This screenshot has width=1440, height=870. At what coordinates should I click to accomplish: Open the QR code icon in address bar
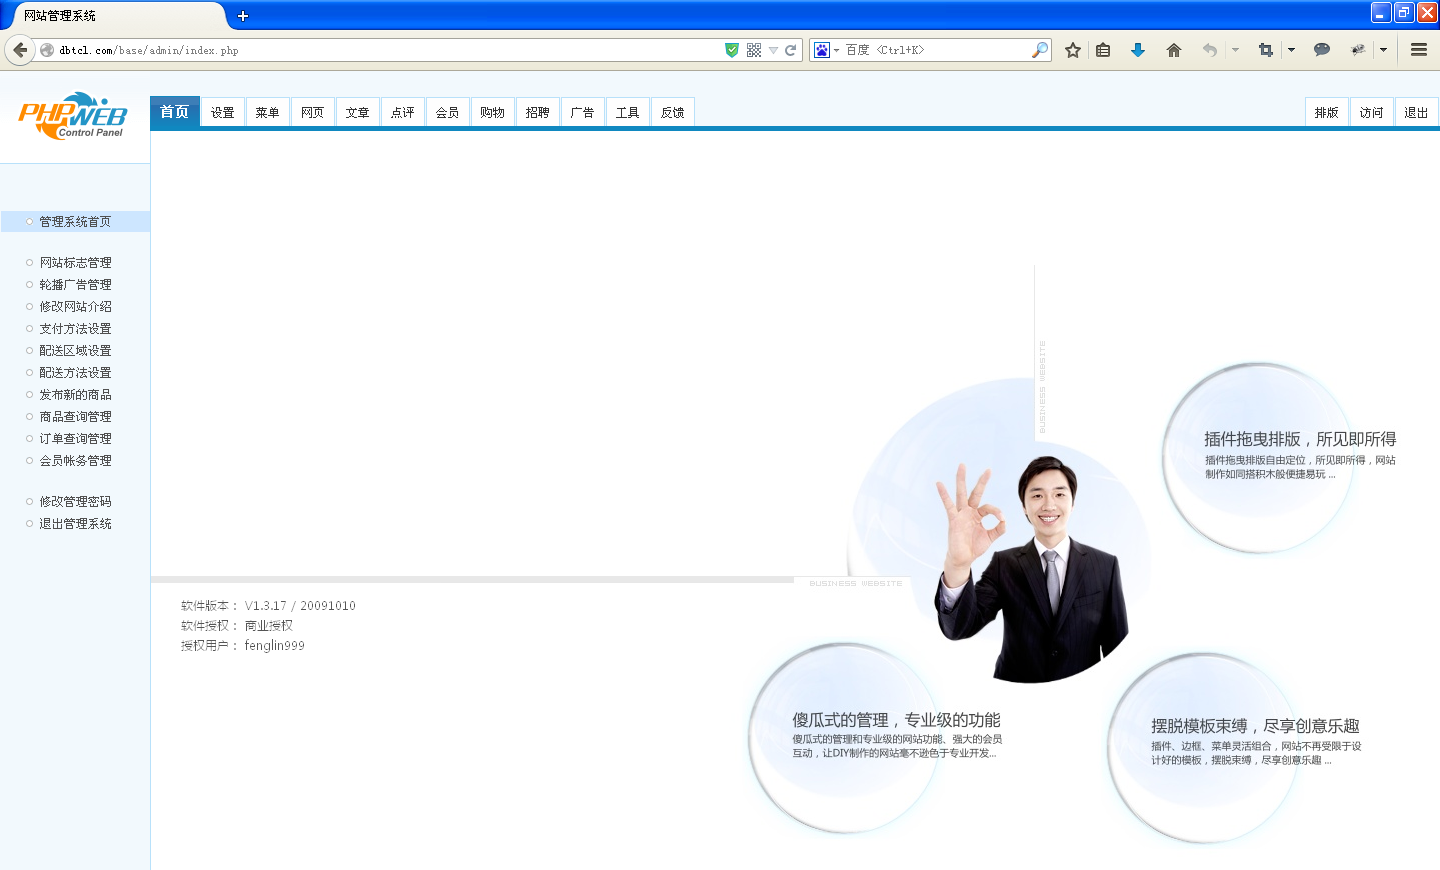(x=754, y=50)
